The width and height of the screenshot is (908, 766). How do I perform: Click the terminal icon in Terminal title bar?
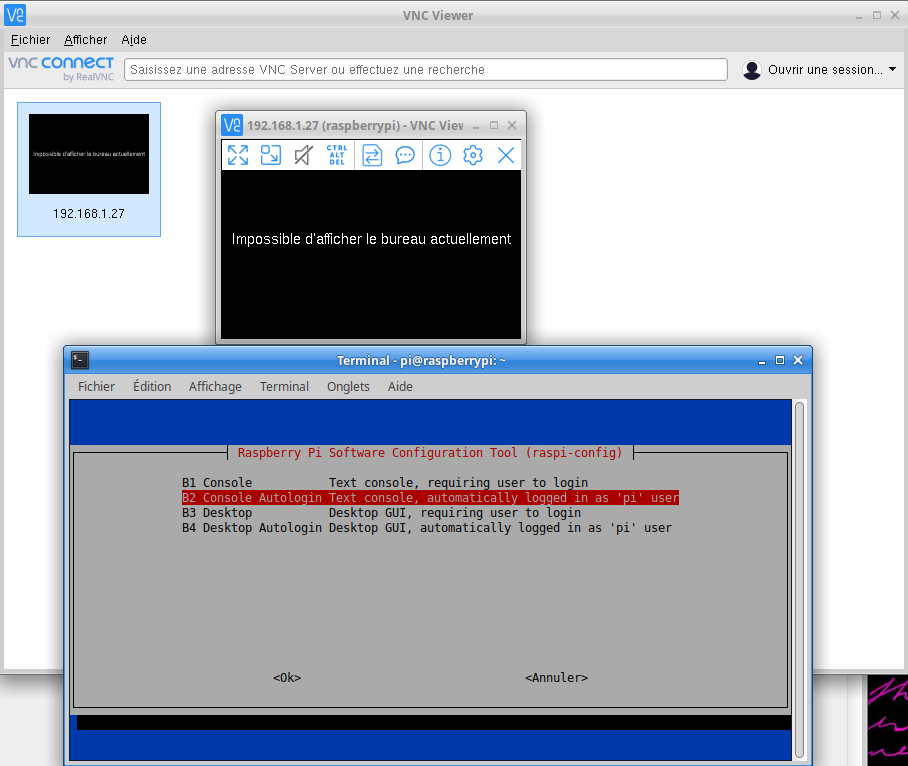80,360
